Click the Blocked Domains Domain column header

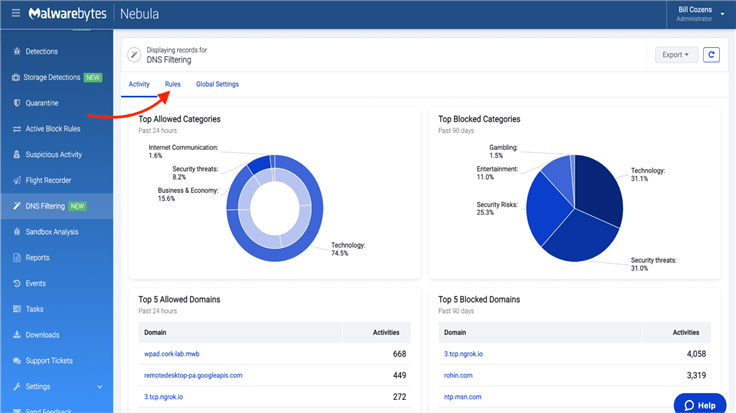tap(455, 332)
